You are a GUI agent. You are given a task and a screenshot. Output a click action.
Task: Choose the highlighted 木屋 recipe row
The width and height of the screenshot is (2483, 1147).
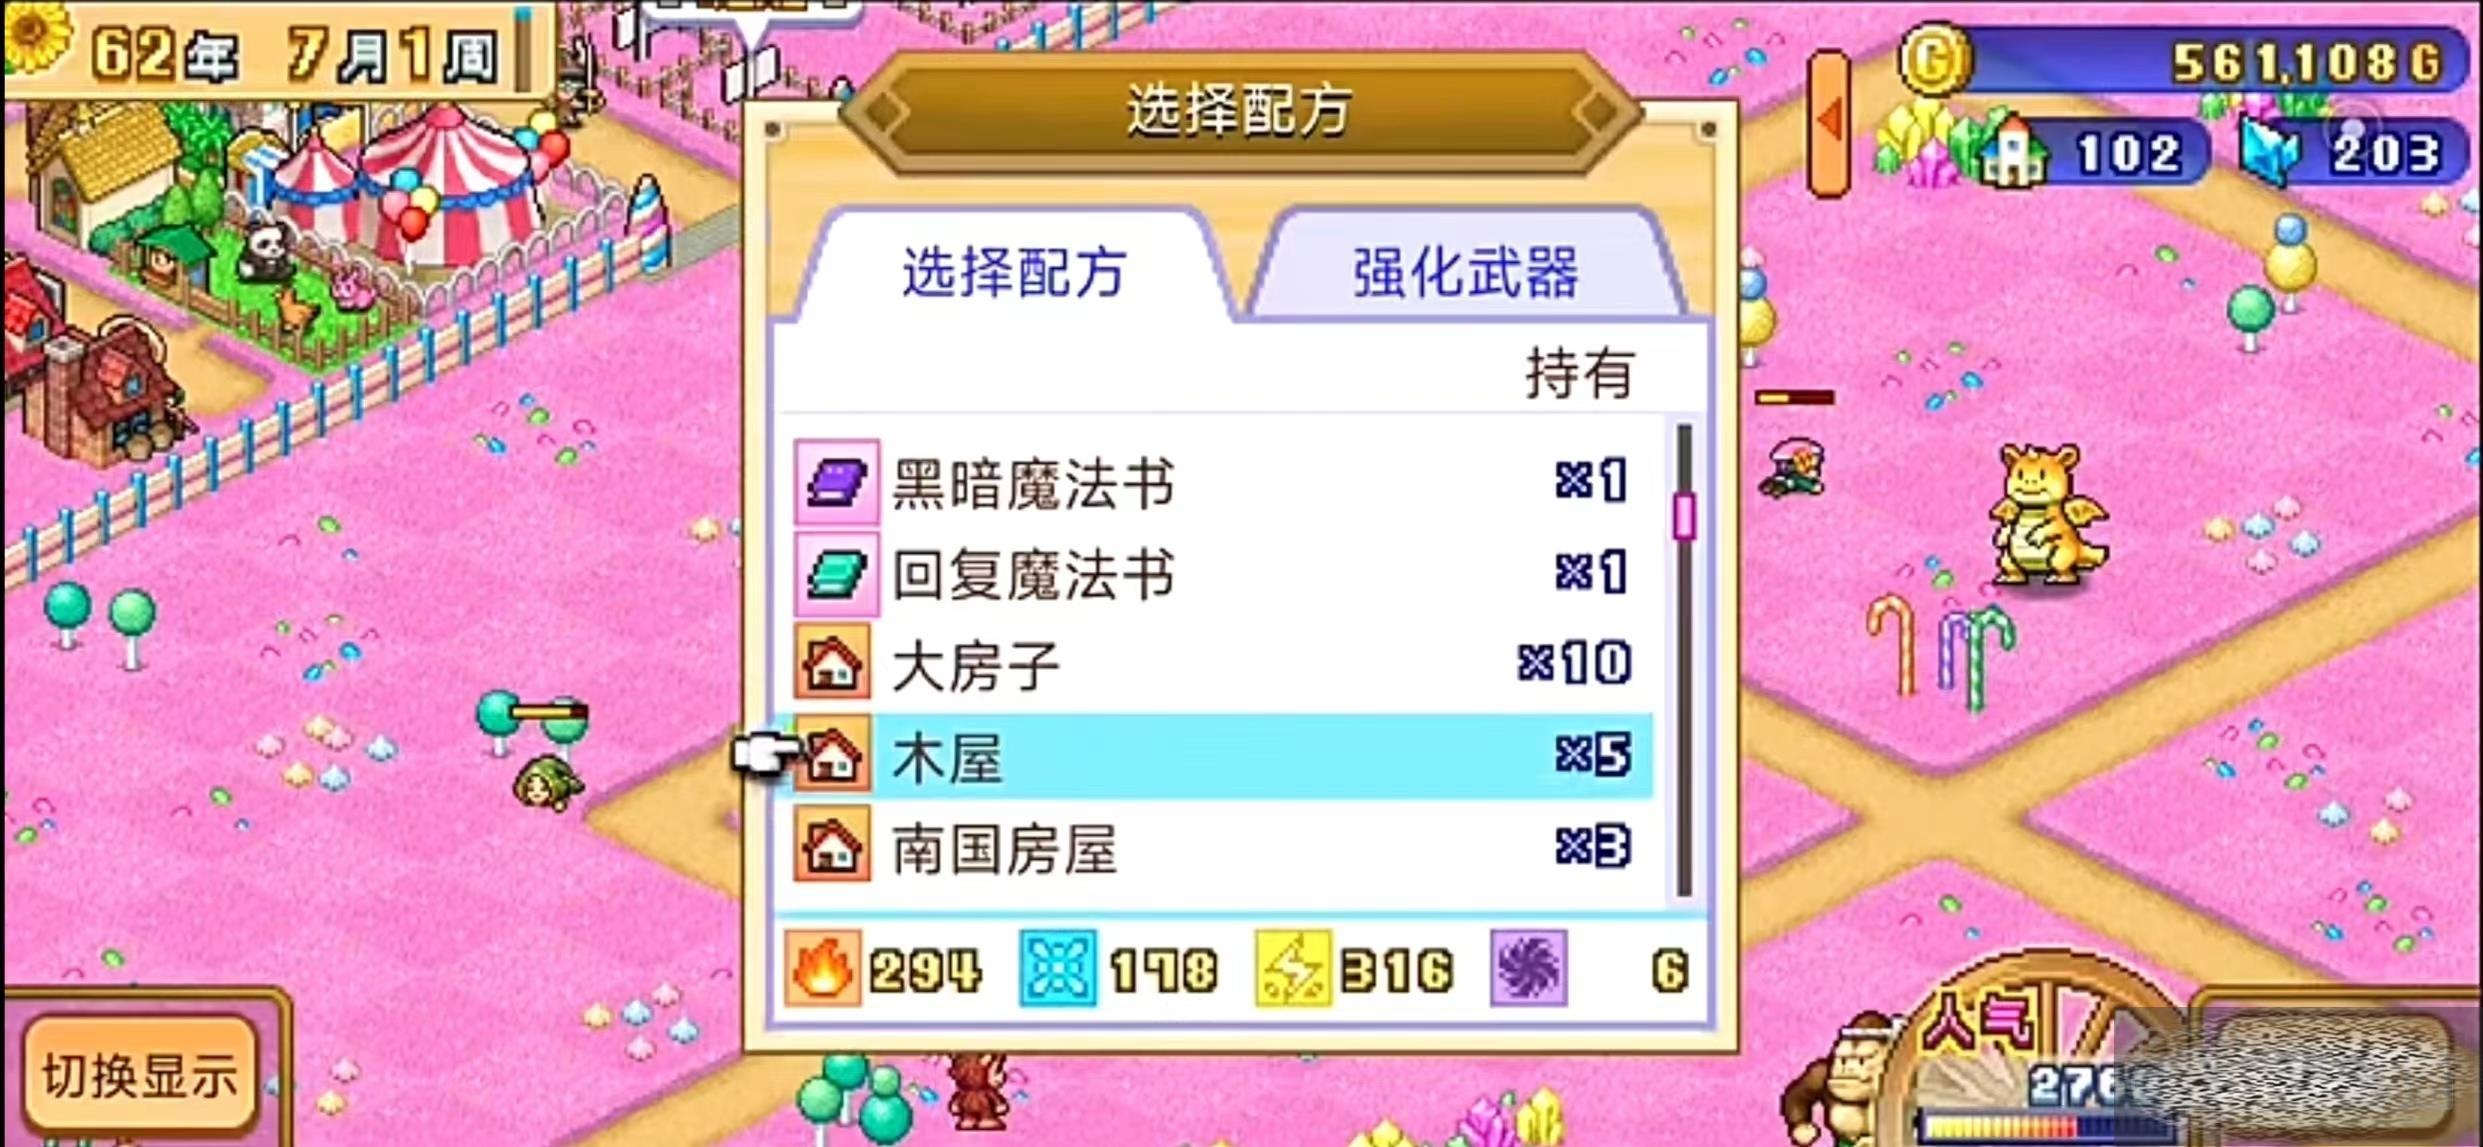(x=1222, y=757)
